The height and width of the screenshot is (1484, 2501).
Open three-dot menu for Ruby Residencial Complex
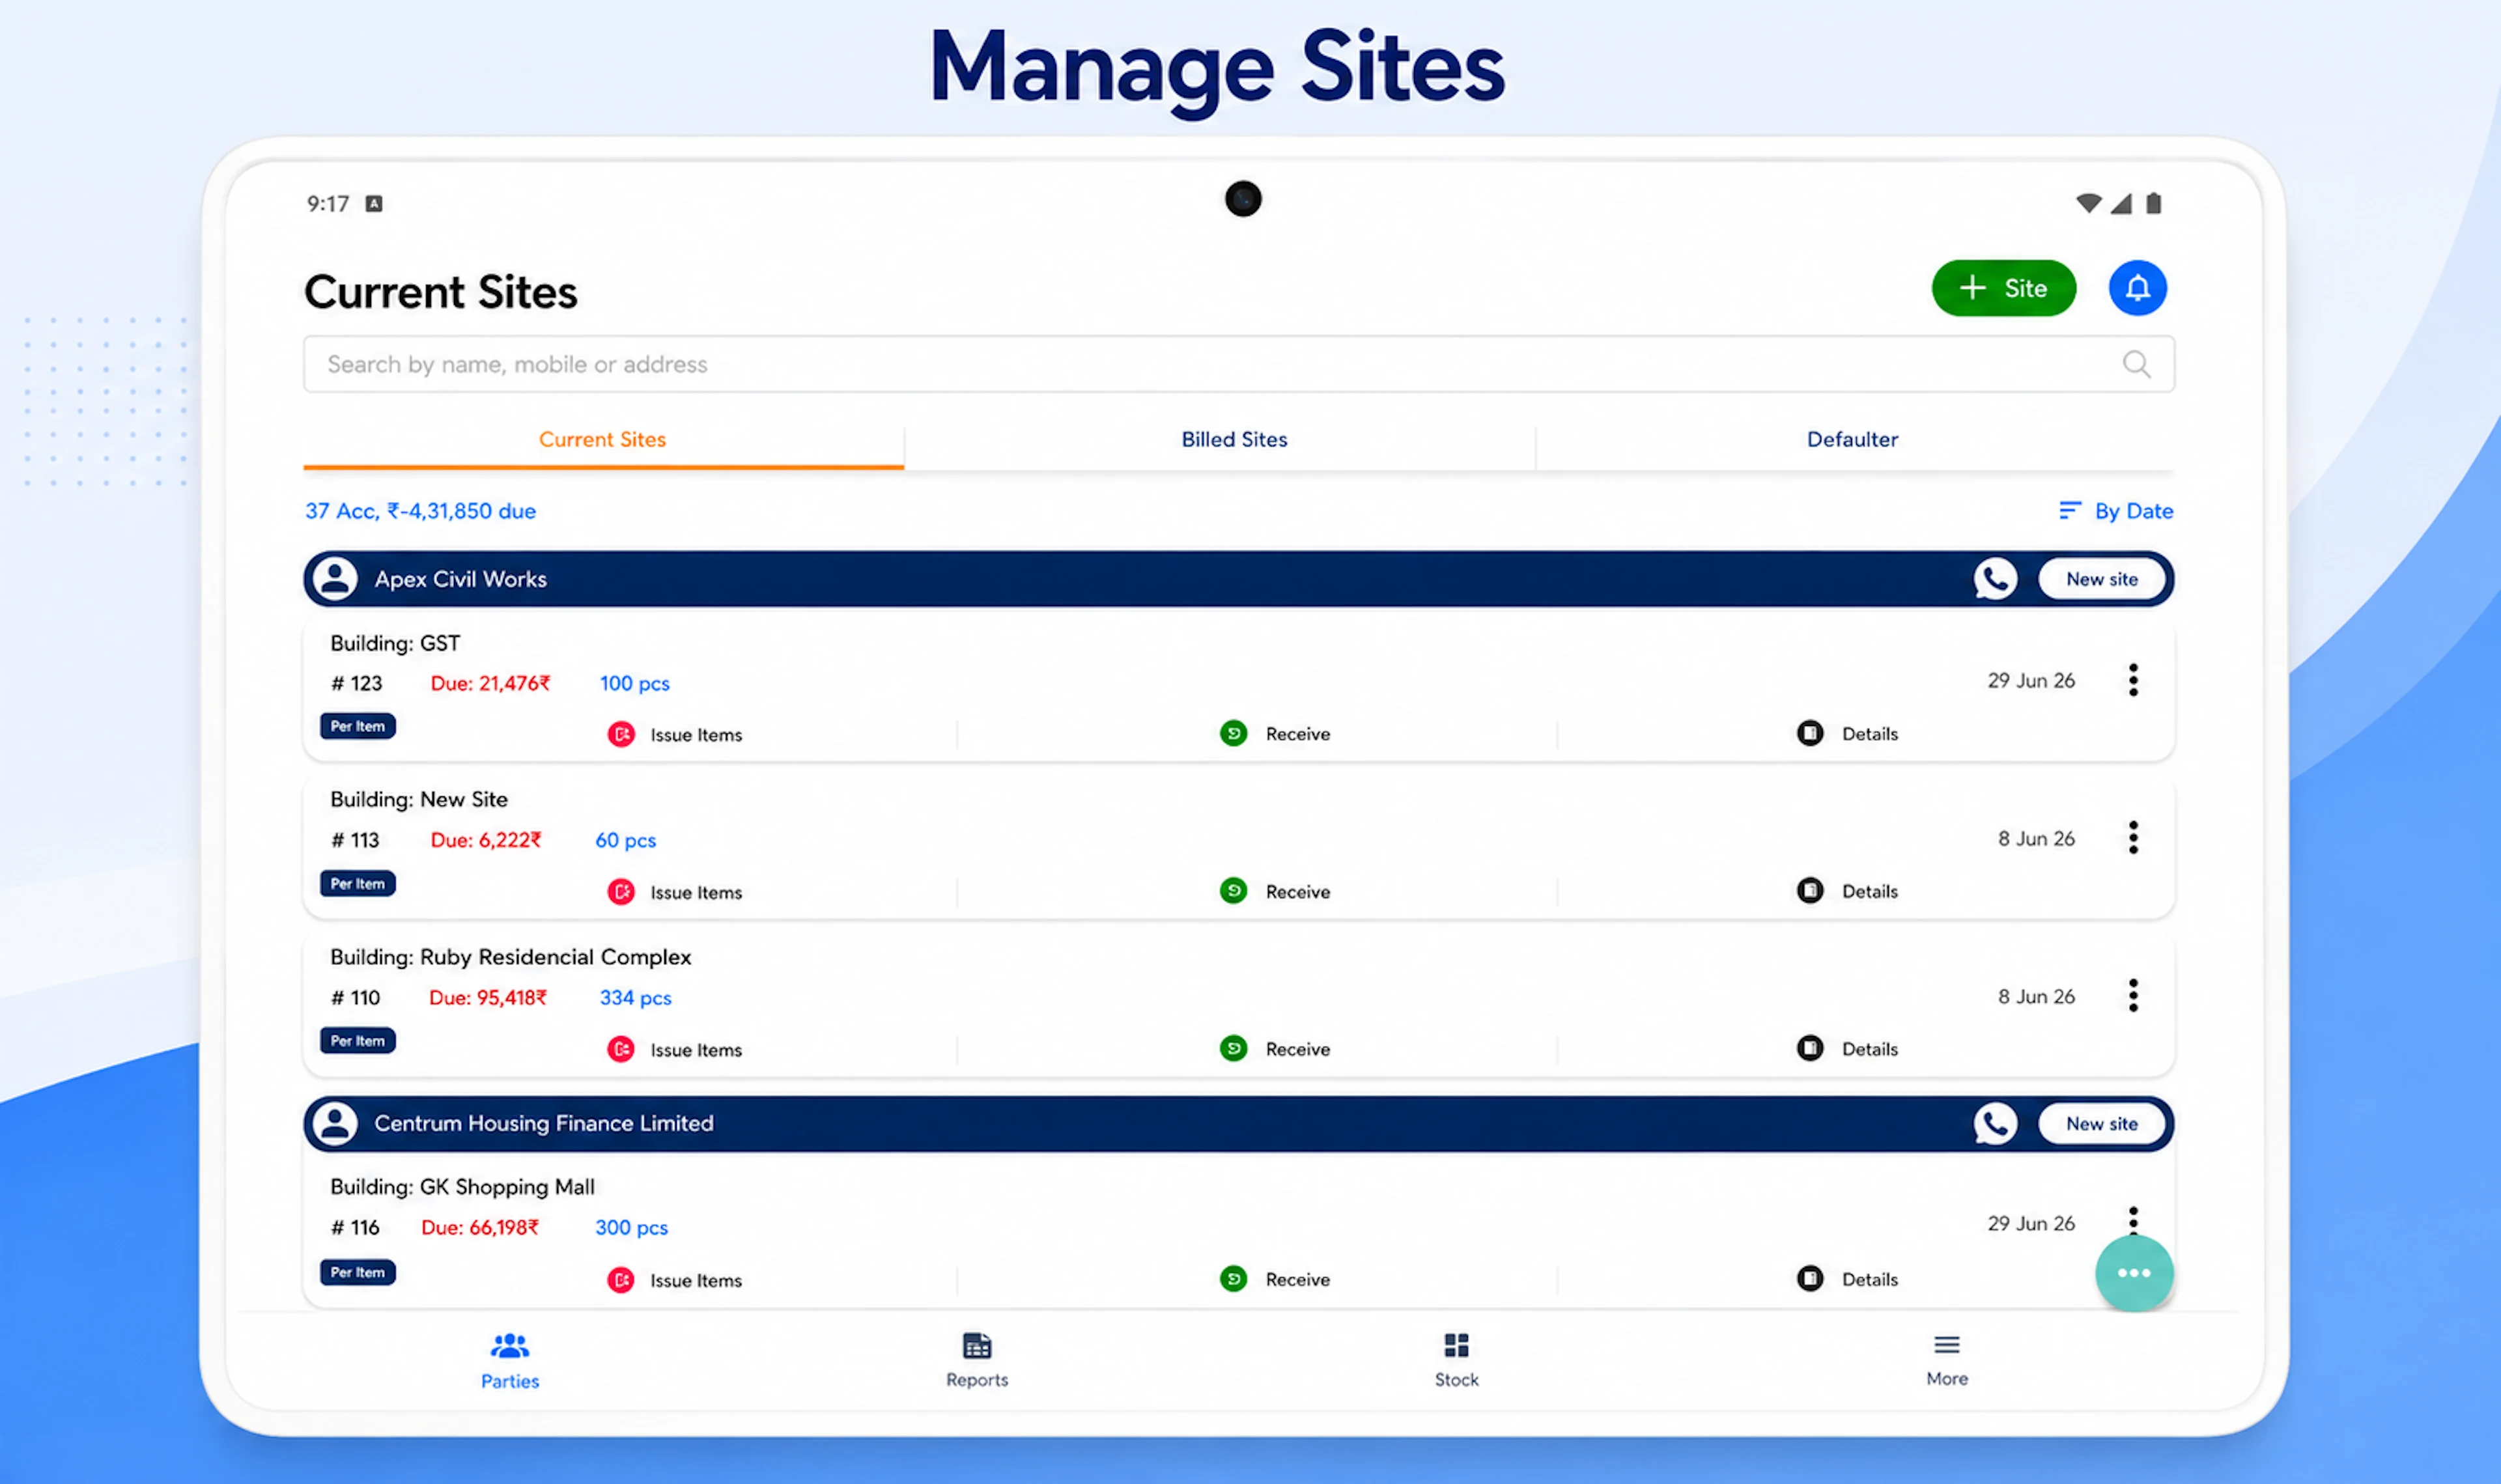pos(2132,996)
